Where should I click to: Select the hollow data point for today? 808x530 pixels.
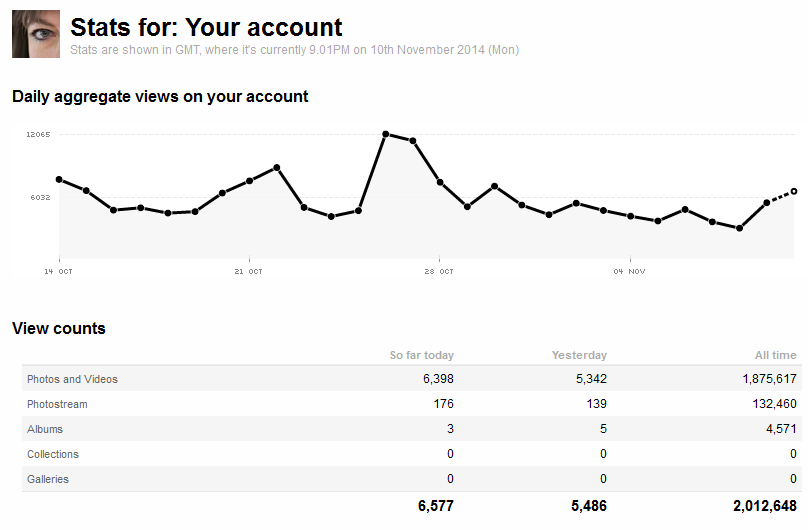tap(794, 192)
